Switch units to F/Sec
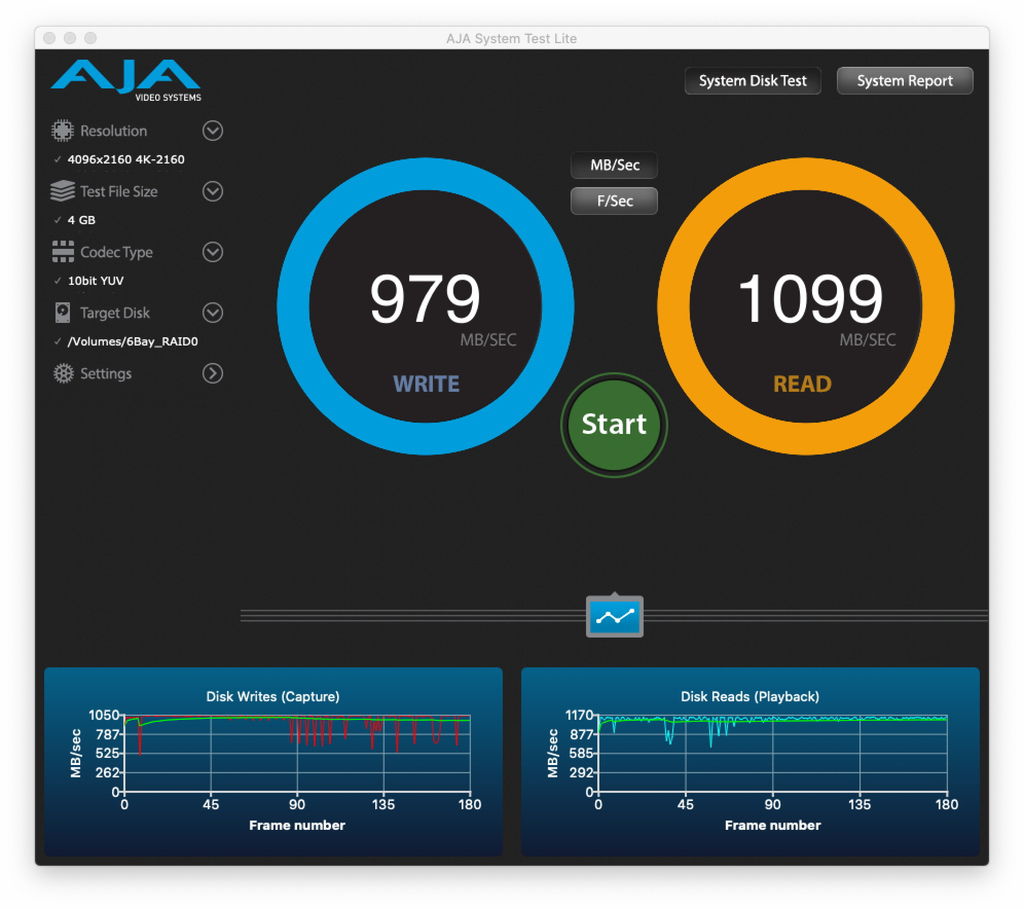 pyautogui.click(x=614, y=201)
